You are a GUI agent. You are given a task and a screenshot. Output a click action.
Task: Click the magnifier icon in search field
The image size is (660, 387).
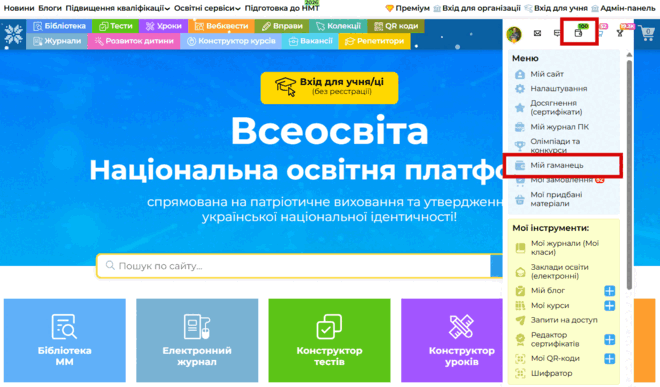pos(110,265)
